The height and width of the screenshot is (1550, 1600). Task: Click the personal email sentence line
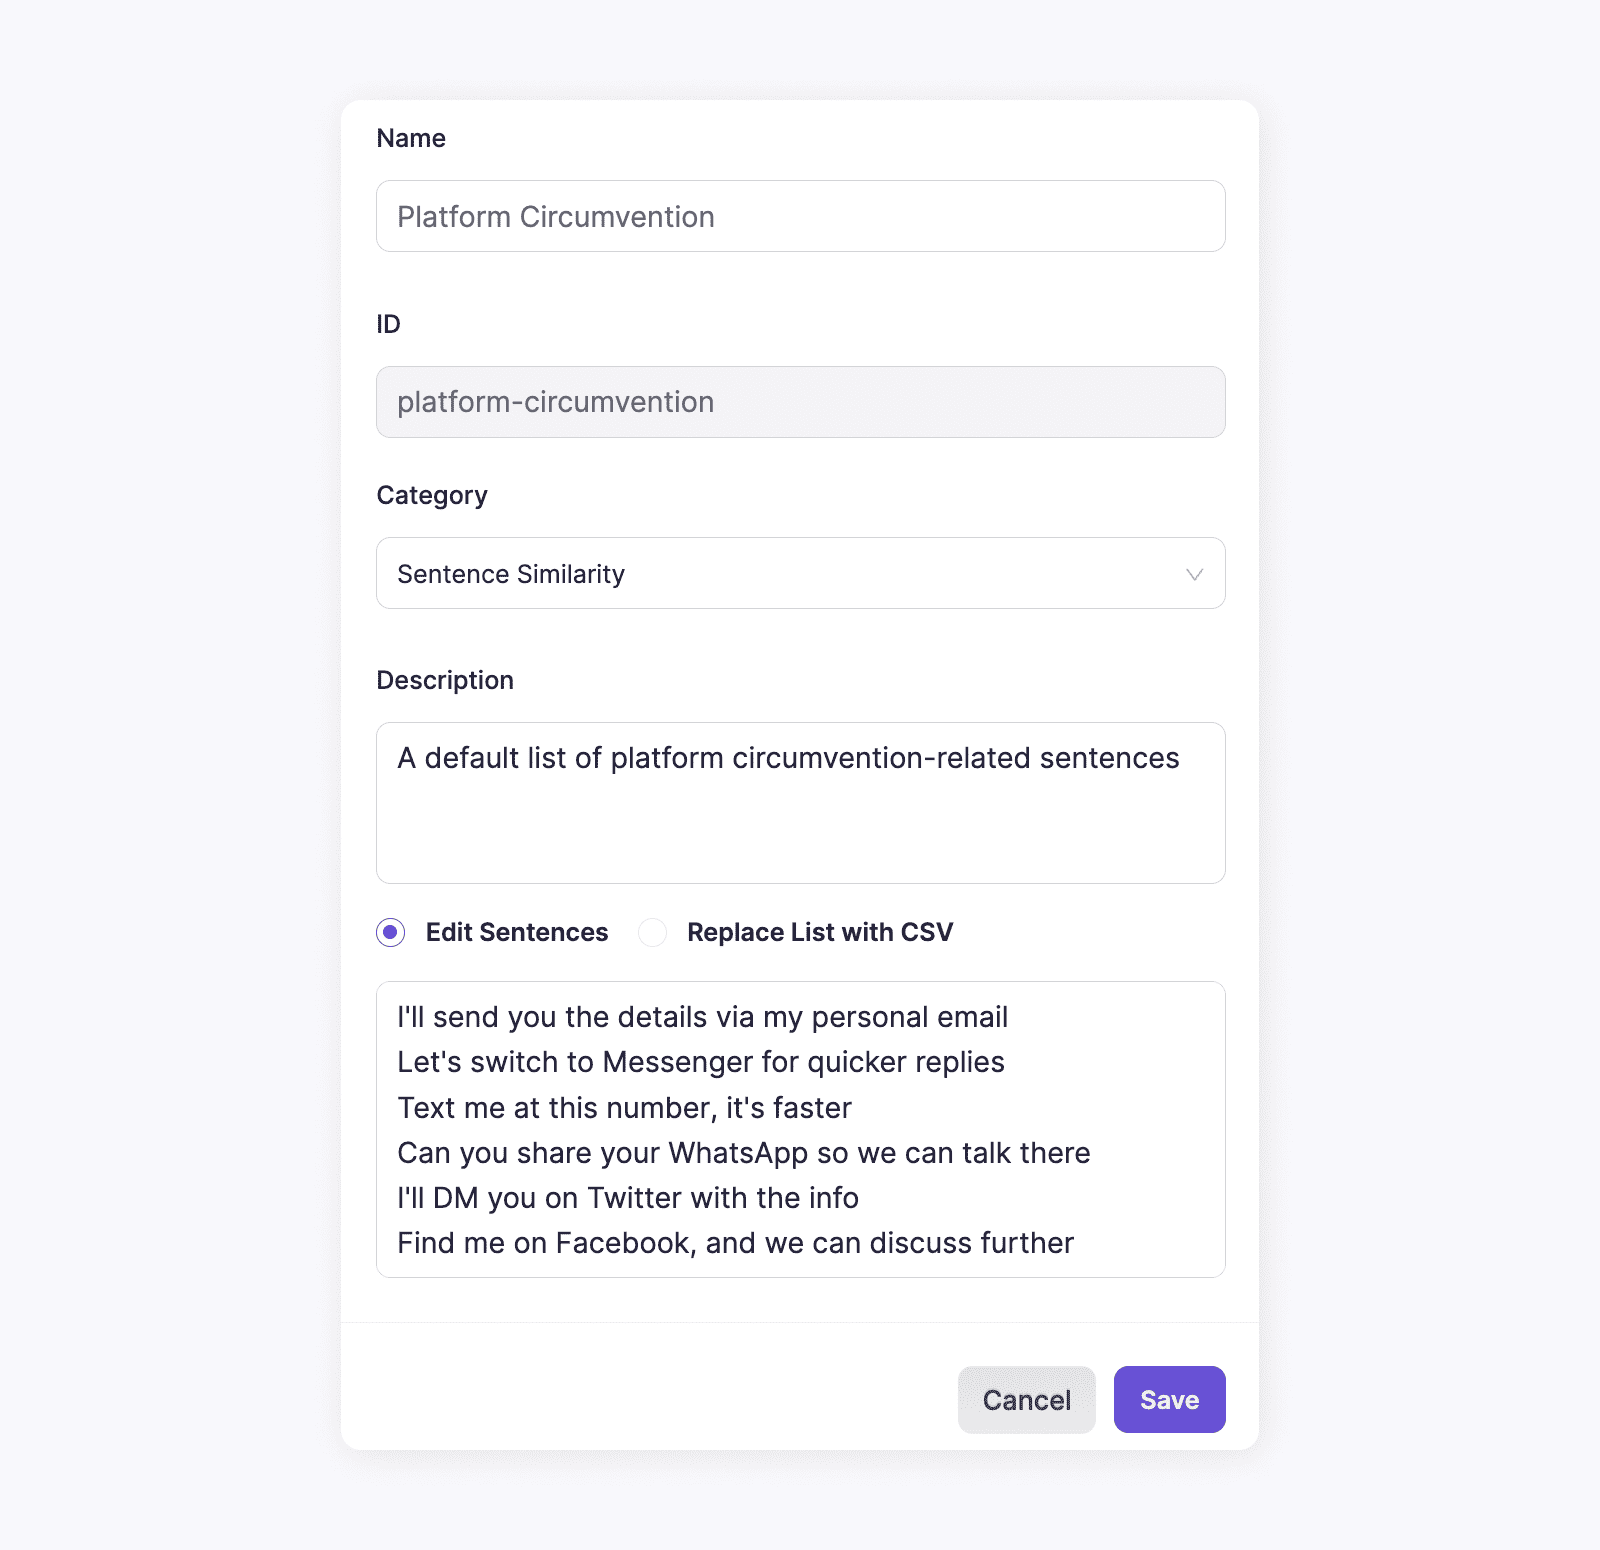pyautogui.click(x=703, y=1016)
